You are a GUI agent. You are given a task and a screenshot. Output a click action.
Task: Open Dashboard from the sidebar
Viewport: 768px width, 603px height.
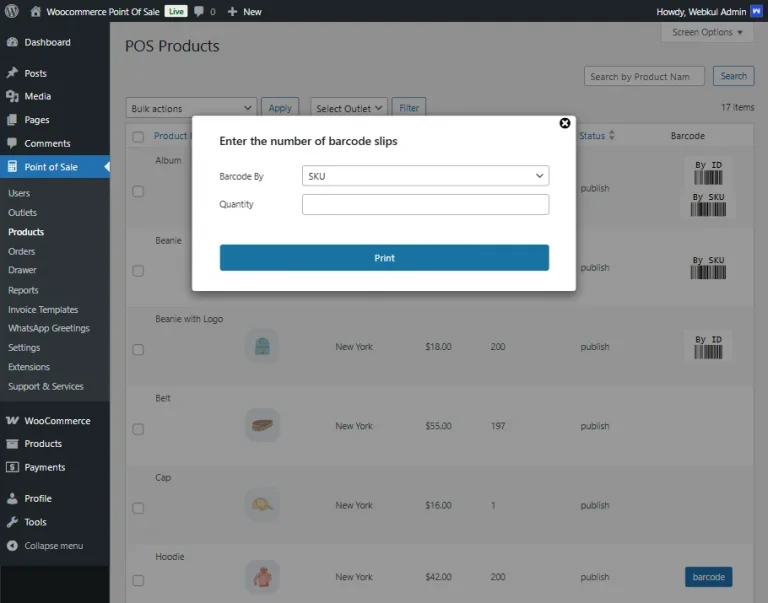[x=47, y=42]
